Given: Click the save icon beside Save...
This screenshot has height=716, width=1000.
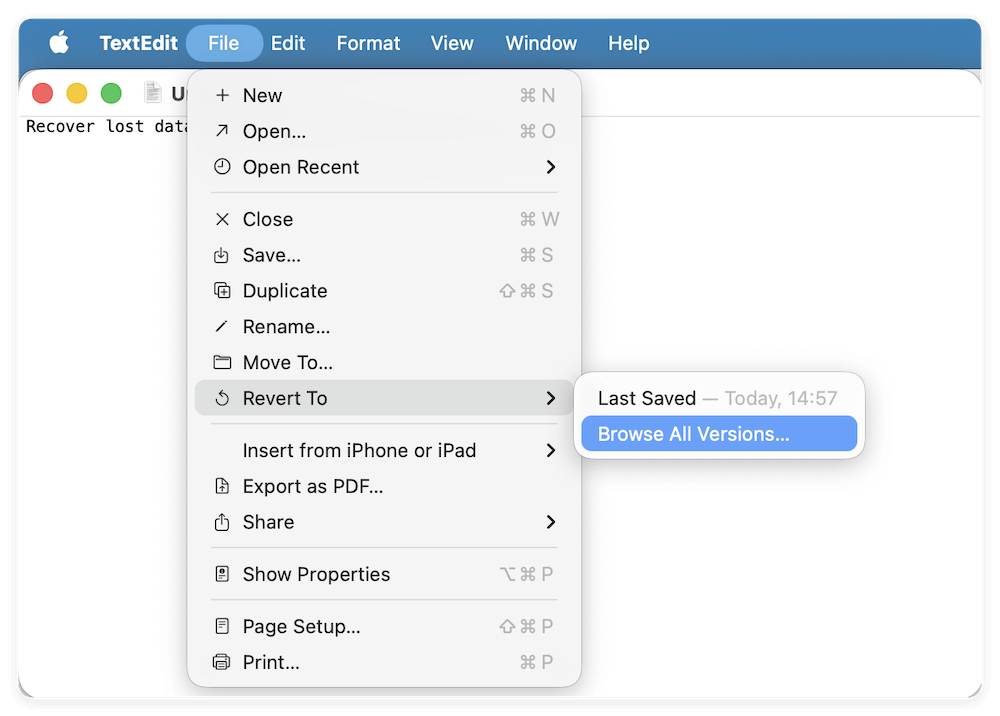Looking at the screenshot, I should (220, 255).
